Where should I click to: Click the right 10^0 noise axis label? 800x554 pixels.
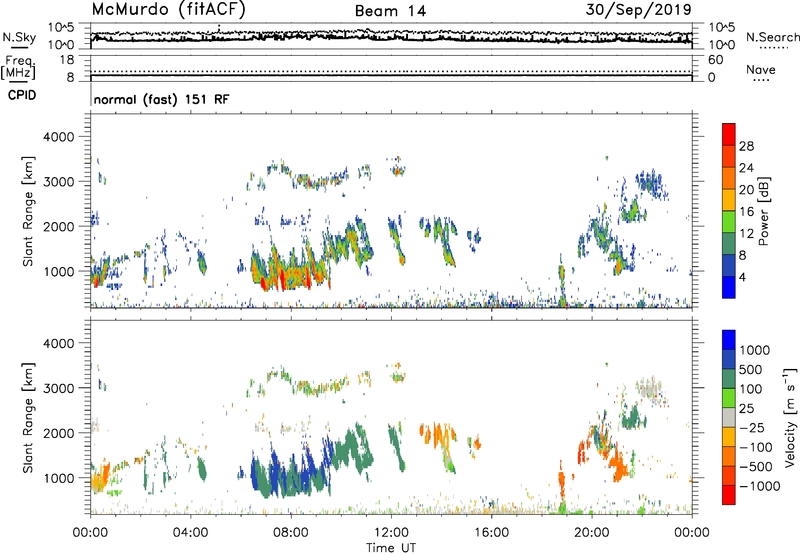tap(721, 45)
